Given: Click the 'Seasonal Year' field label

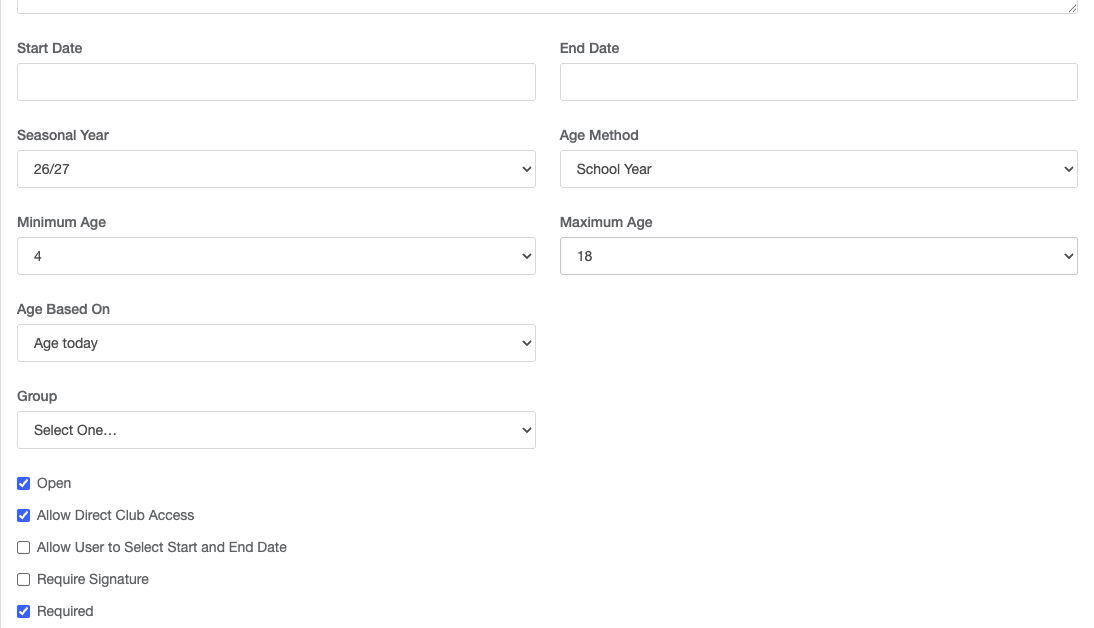Looking at the screenshot, I should tap(63, 135).
